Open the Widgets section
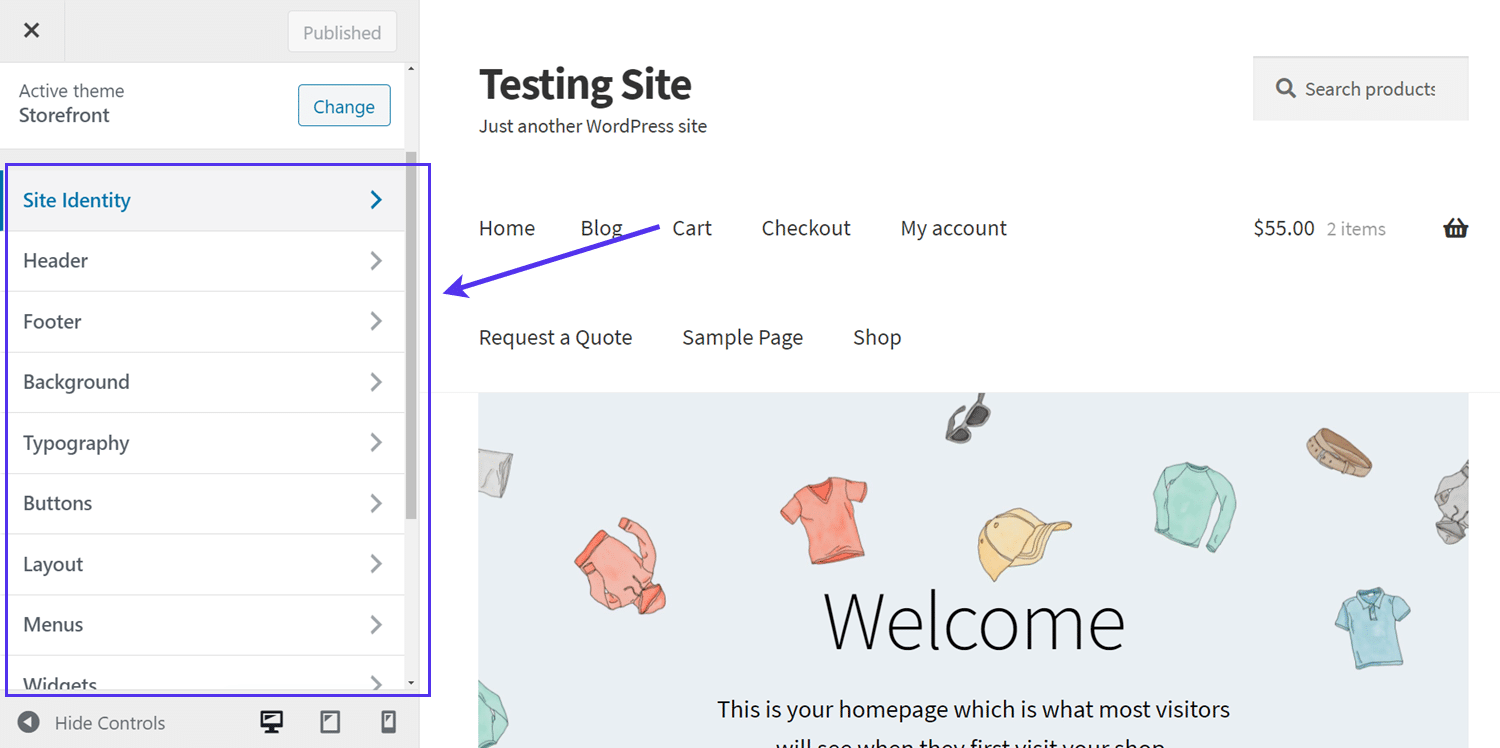The image size is (1500, 748). [200, 682]
